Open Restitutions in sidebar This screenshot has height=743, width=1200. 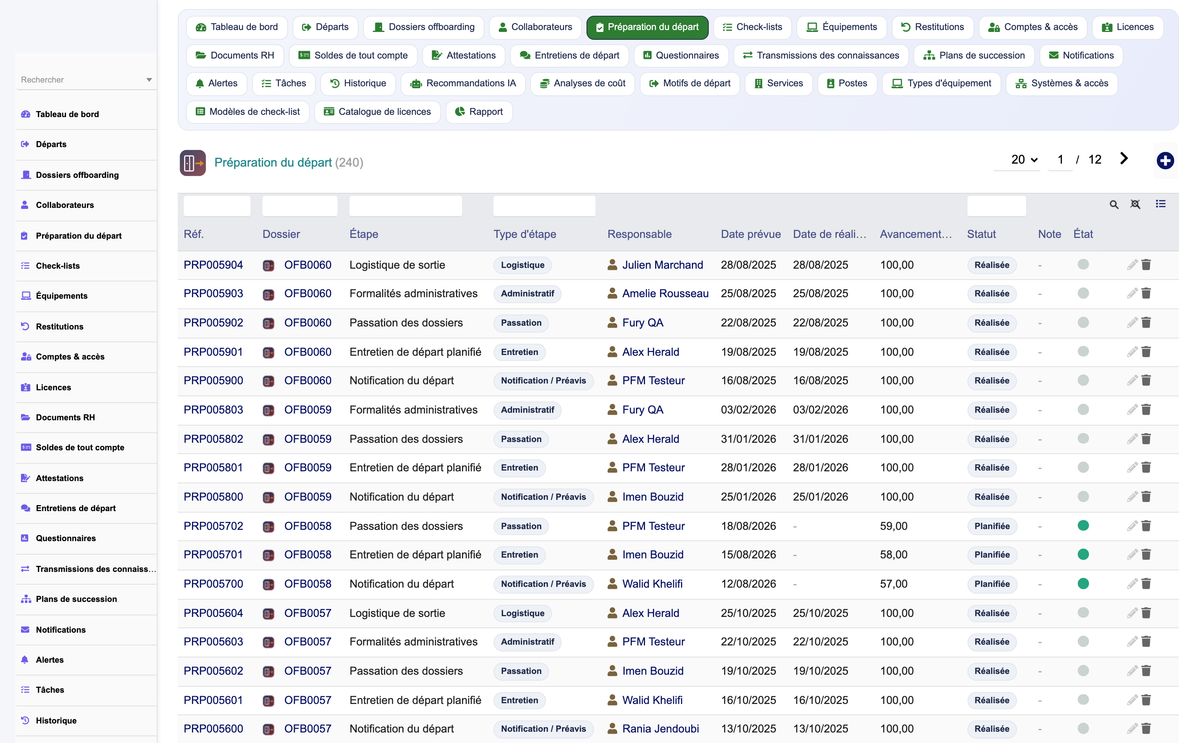point(59,326)
